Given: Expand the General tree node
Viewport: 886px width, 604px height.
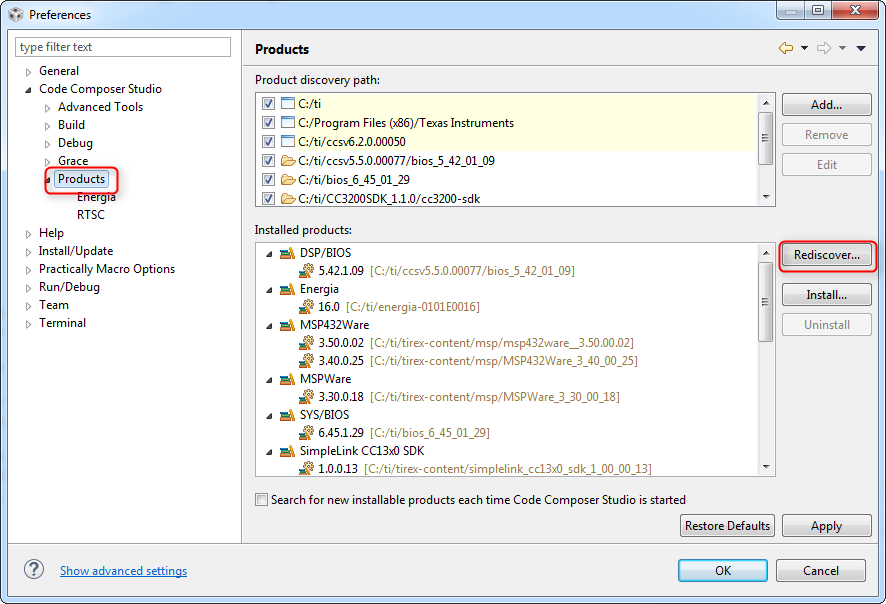Looking at the screenshot, I should pyautogui.click(x=28, y=72).
